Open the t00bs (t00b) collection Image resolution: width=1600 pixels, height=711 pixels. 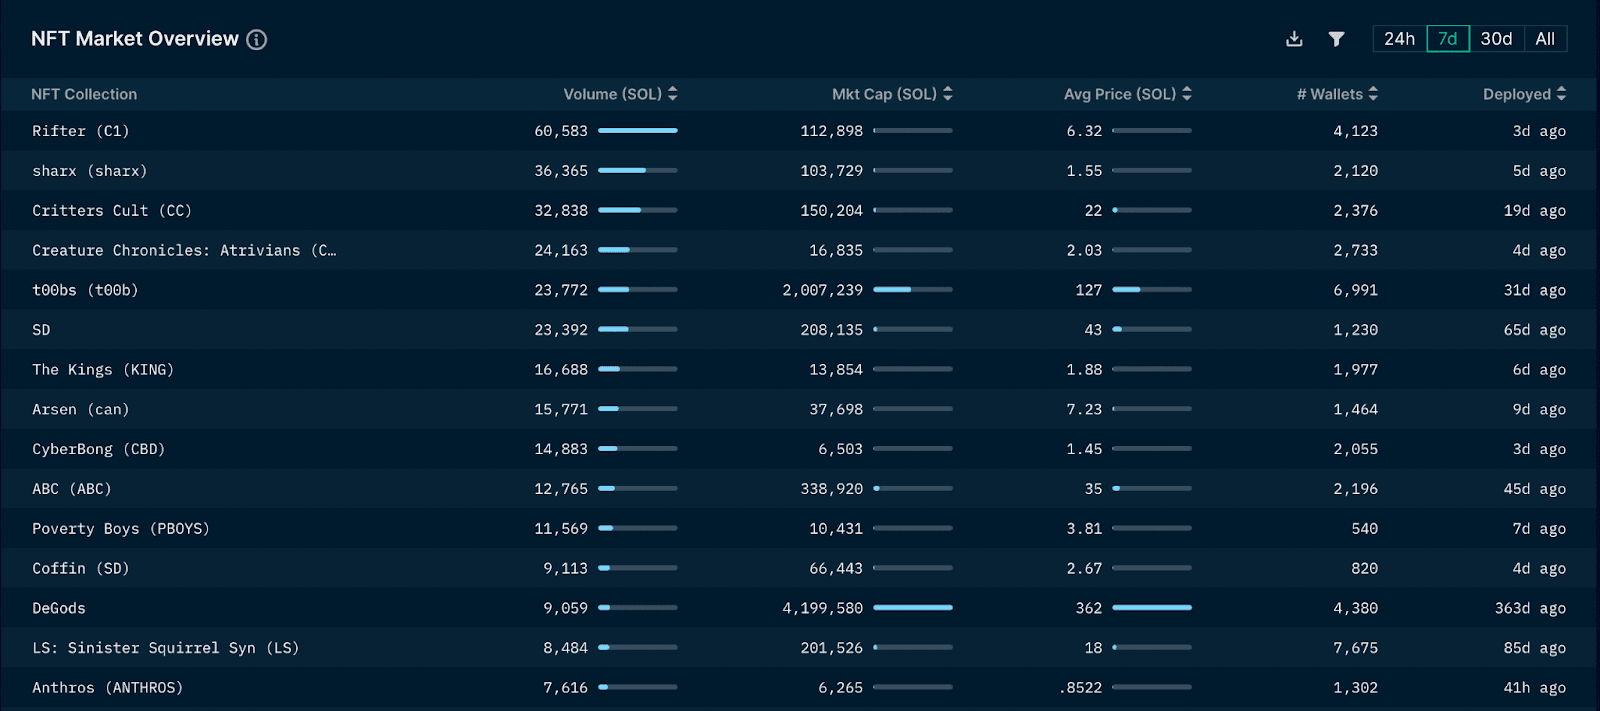tap(85, 290)
